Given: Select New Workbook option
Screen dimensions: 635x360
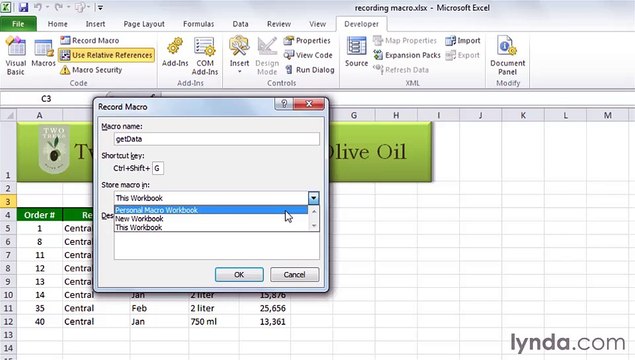Looking at the screenshot, I should point(211,219).
